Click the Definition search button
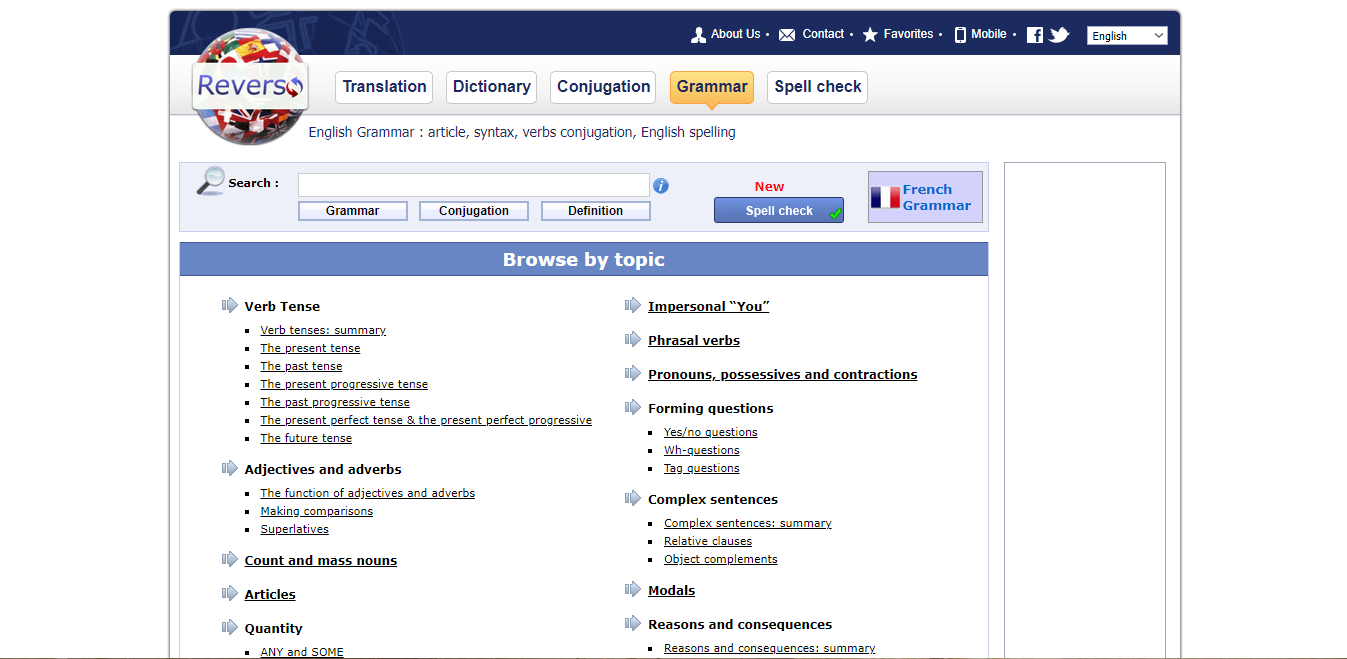The width and height of the screenshot is (1347, 659). click(x=595, y=211)
